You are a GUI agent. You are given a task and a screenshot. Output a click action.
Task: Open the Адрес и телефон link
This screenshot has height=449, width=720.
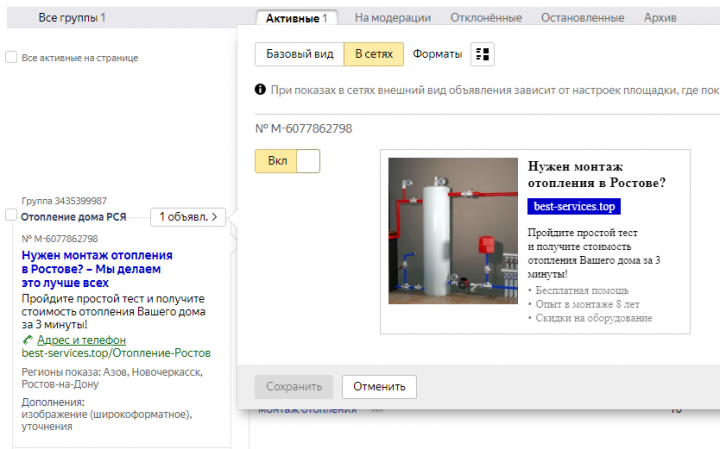pos(81,340)
